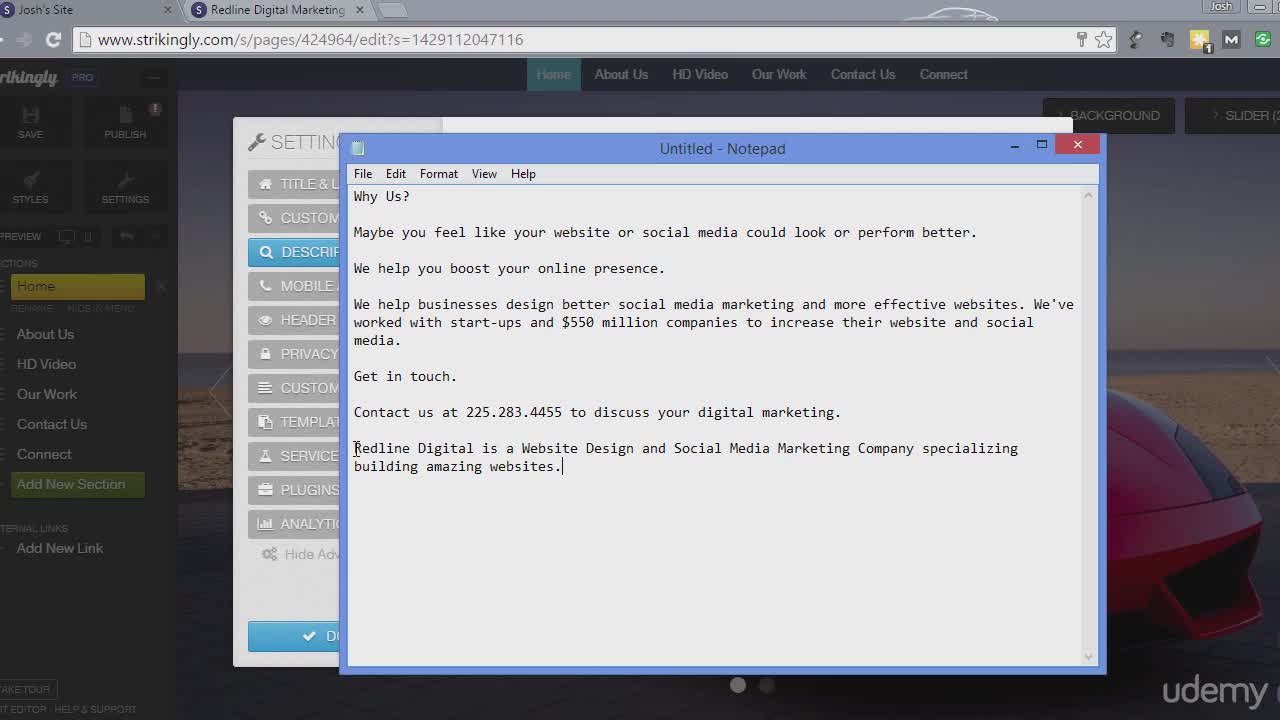Viewport: 1280px width, 720px height.
Task: Click the Take Tour button
Action: point(27,690)
